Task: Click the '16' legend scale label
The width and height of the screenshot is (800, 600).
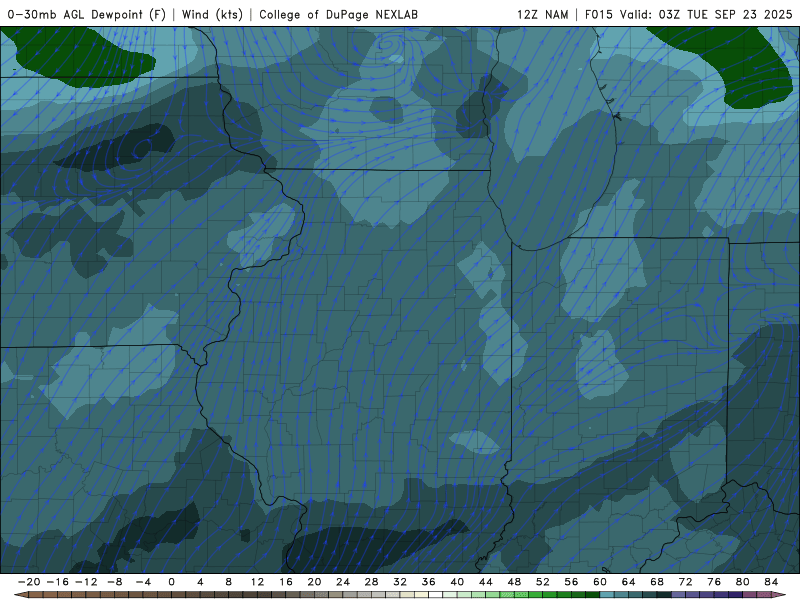Action: point(286,582)
